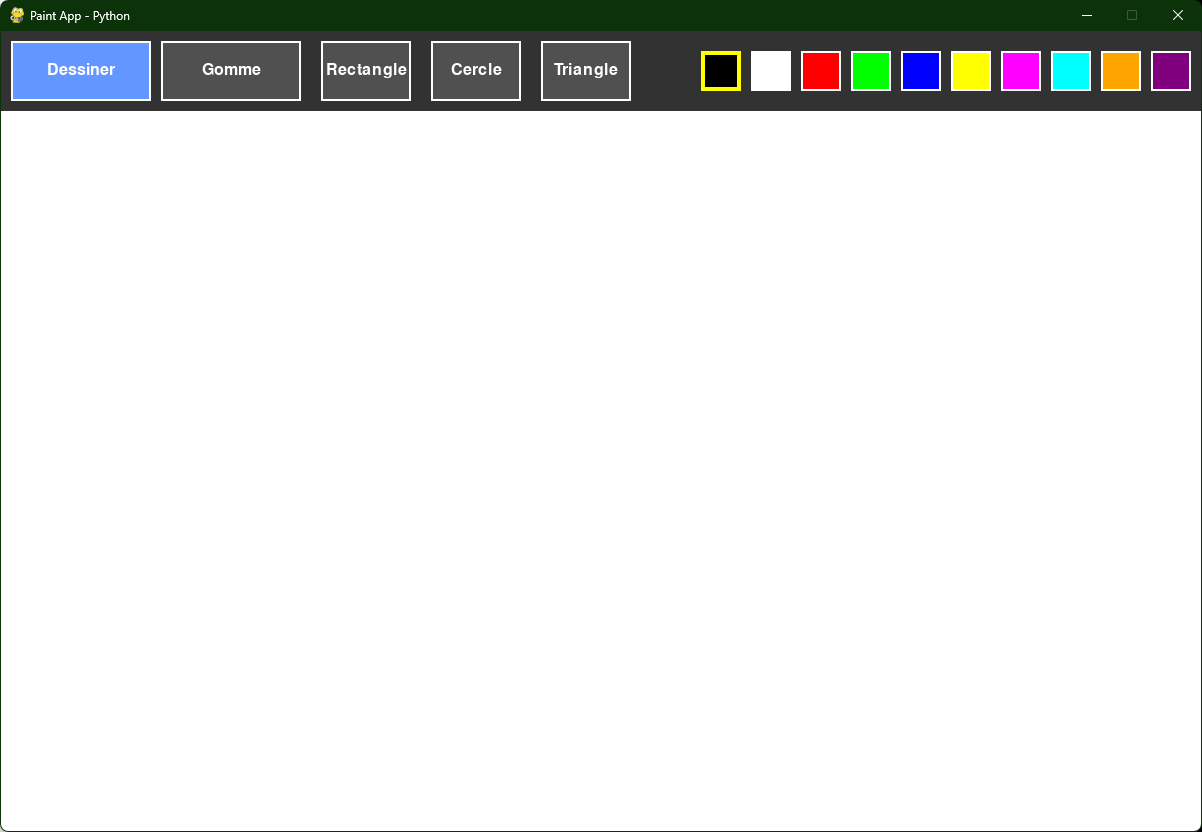Viewport: 1202px width, 832px height.
Task: Click the Python app icon in title bar
Action: [x=17, y=16]
